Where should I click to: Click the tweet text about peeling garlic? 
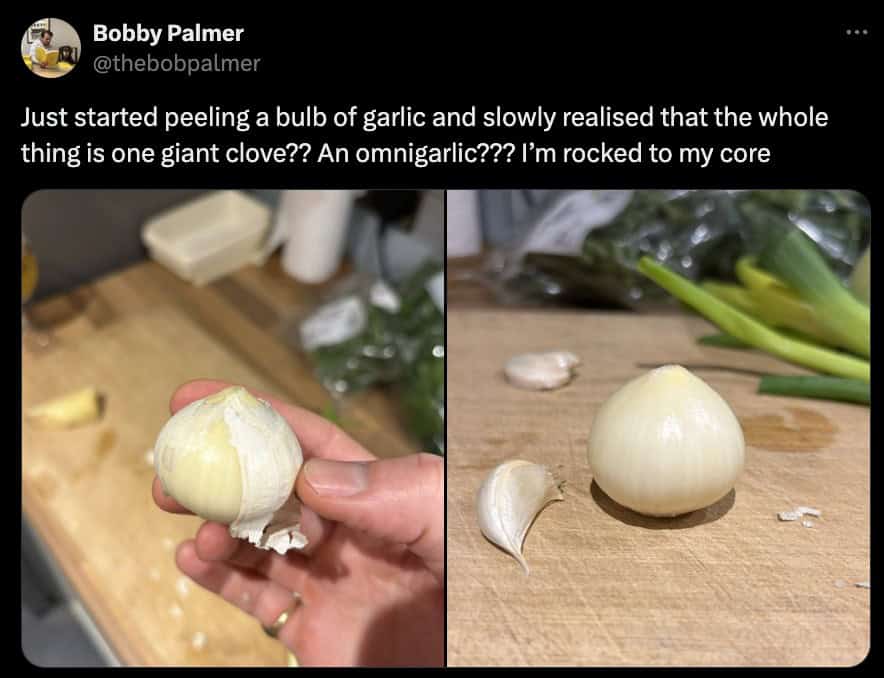coord(425,135)
